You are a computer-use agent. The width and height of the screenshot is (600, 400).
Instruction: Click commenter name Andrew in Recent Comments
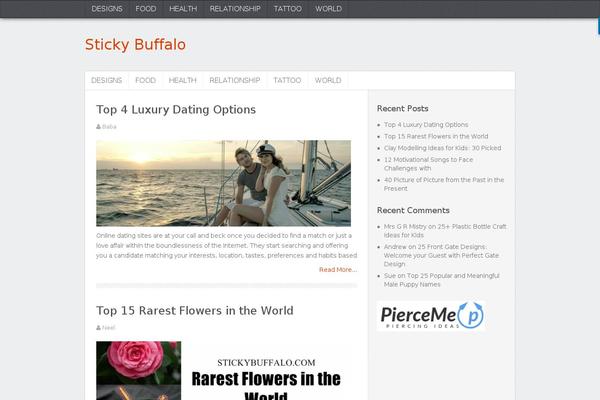[x=395, y=247]
